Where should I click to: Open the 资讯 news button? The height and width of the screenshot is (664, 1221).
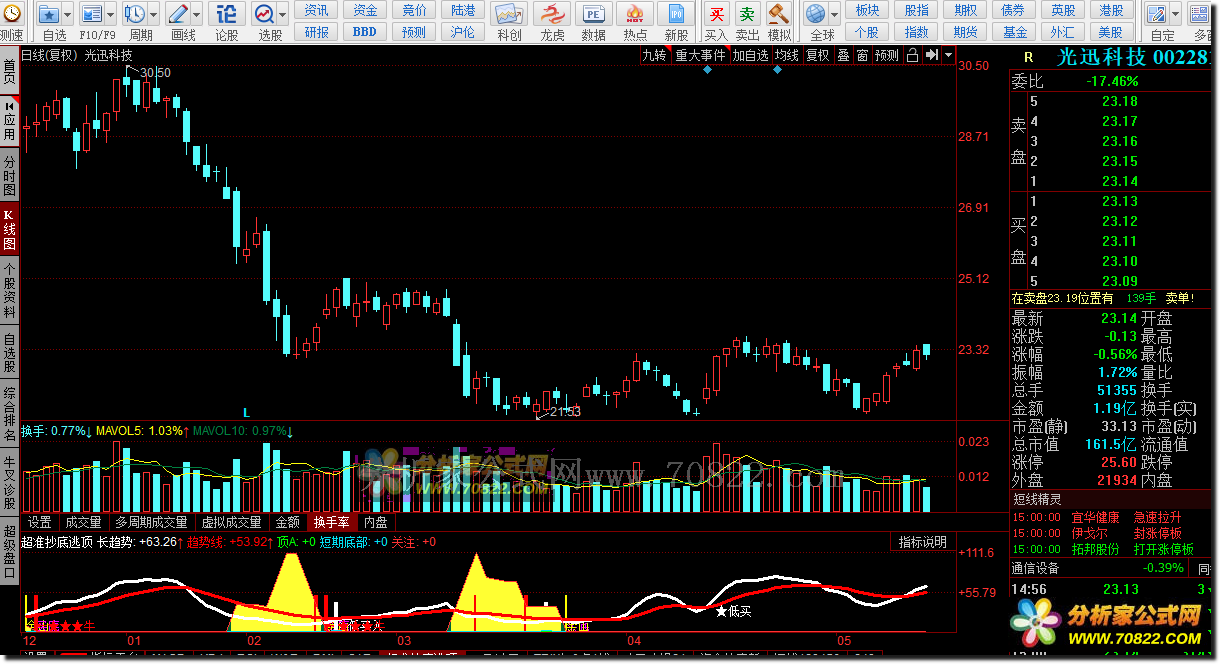tap(316, 10)
